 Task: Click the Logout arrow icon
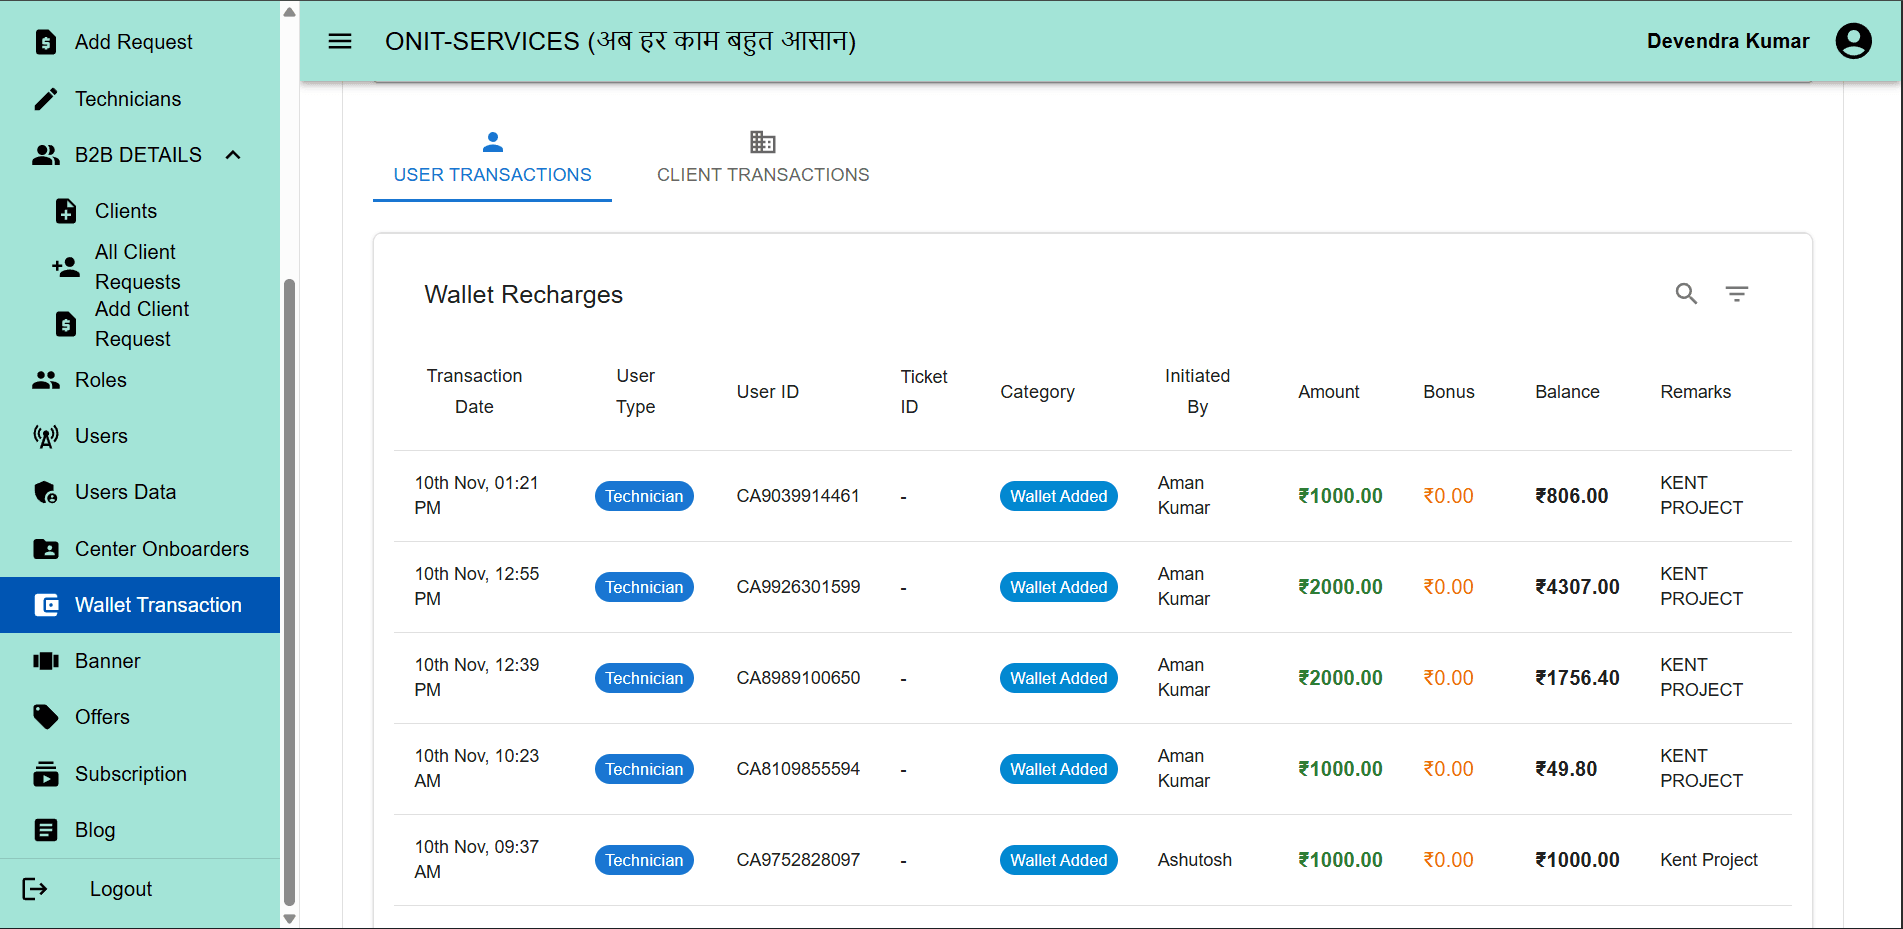35,889
